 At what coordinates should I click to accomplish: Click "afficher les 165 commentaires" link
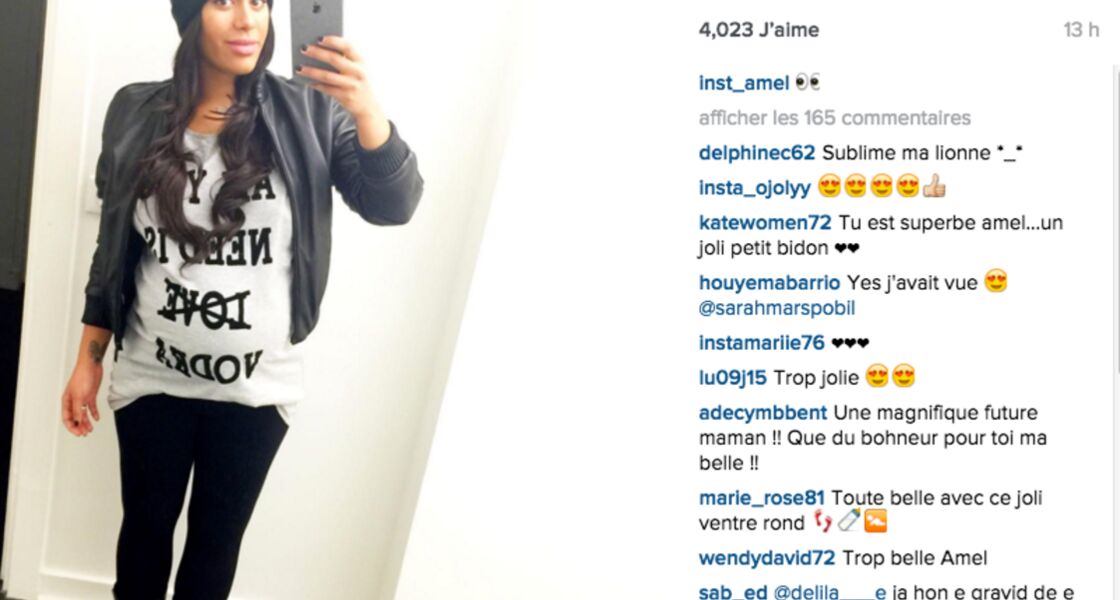834,118
